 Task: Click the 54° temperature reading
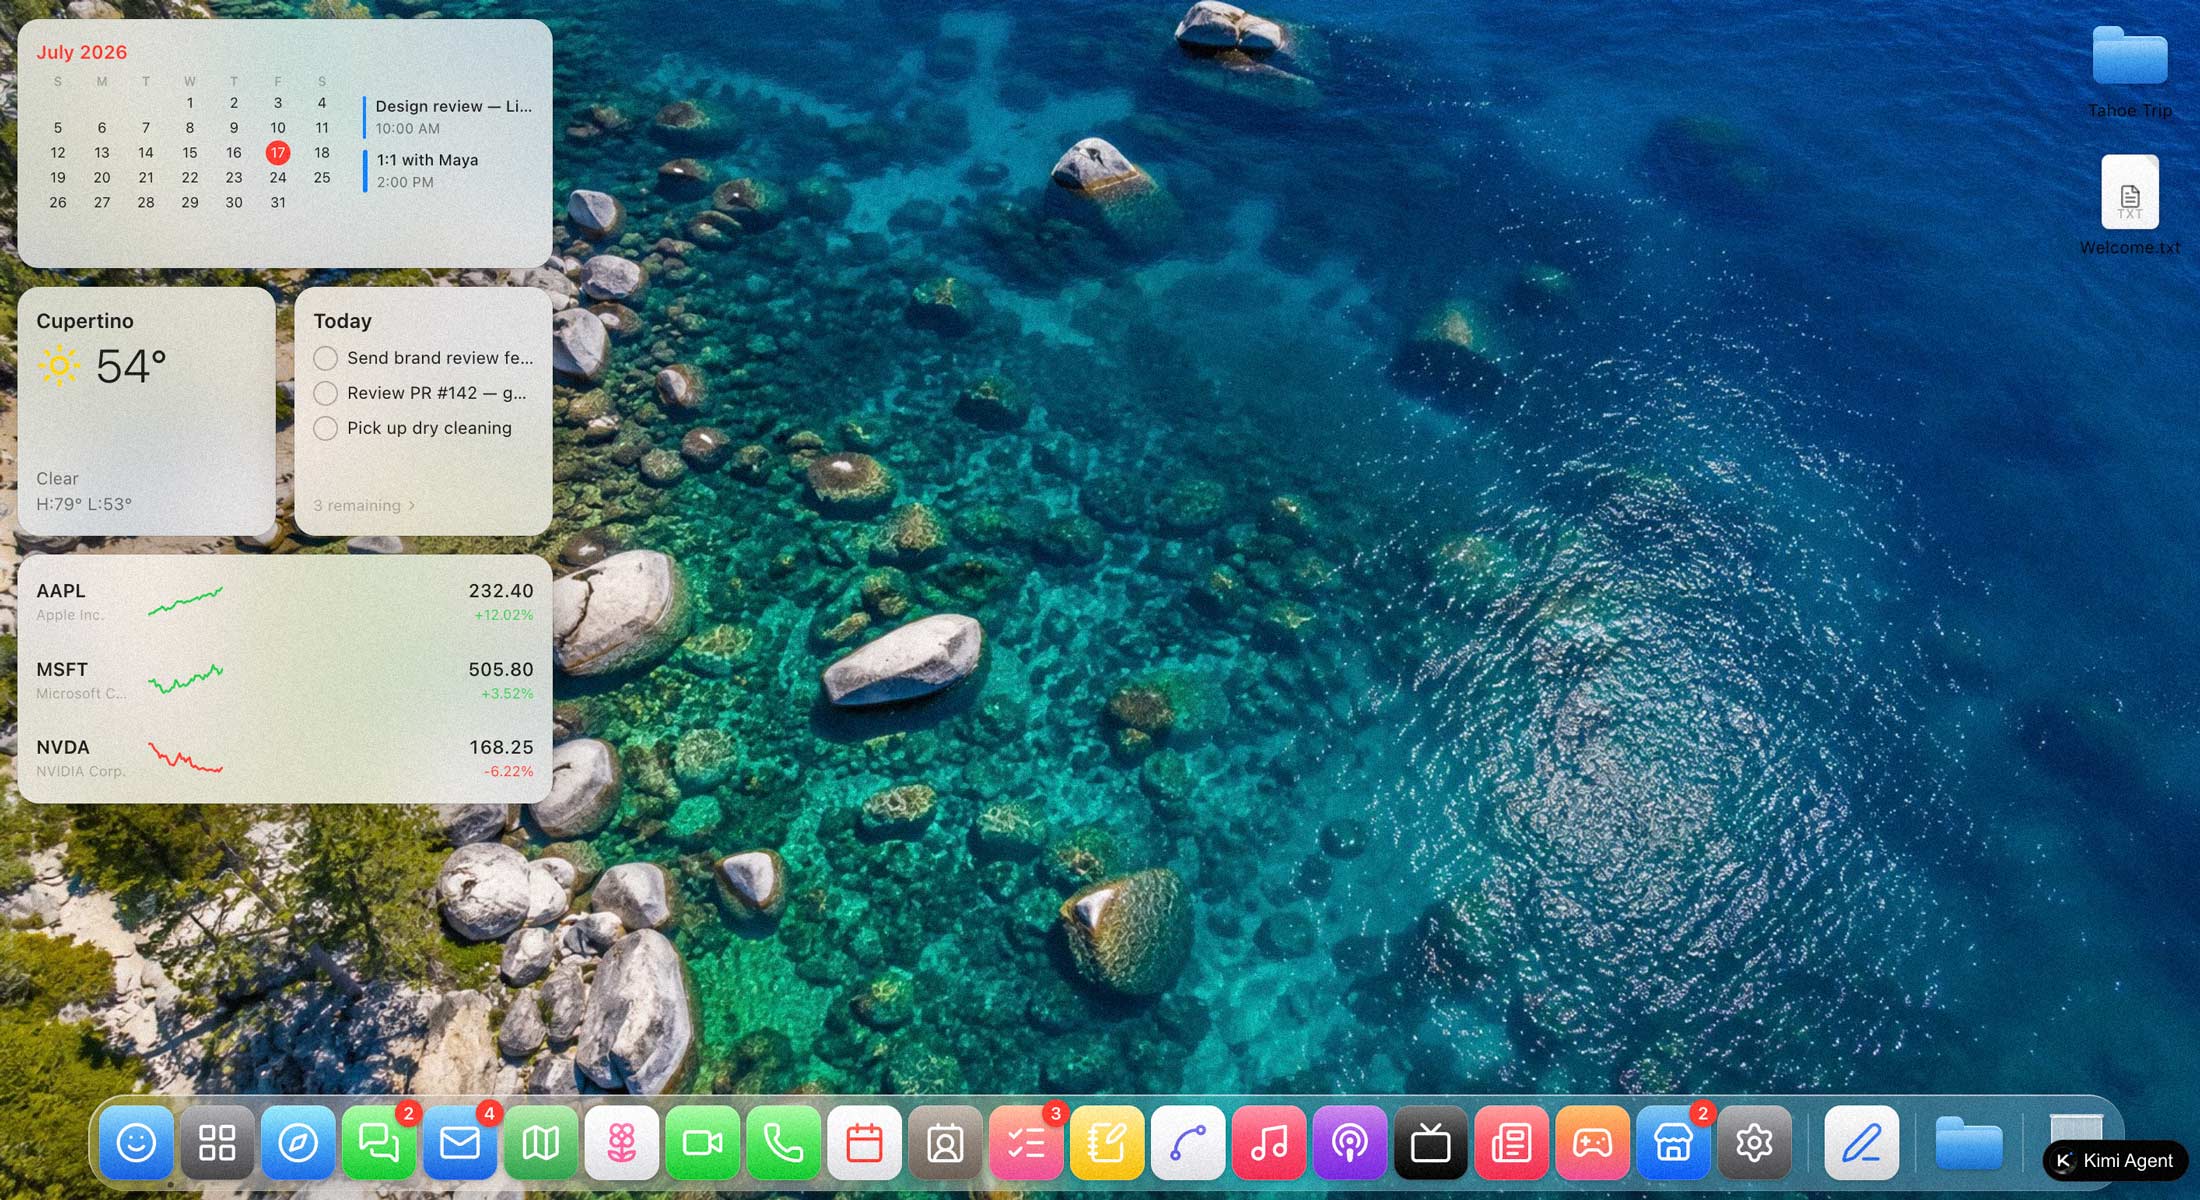coord(131,366)
